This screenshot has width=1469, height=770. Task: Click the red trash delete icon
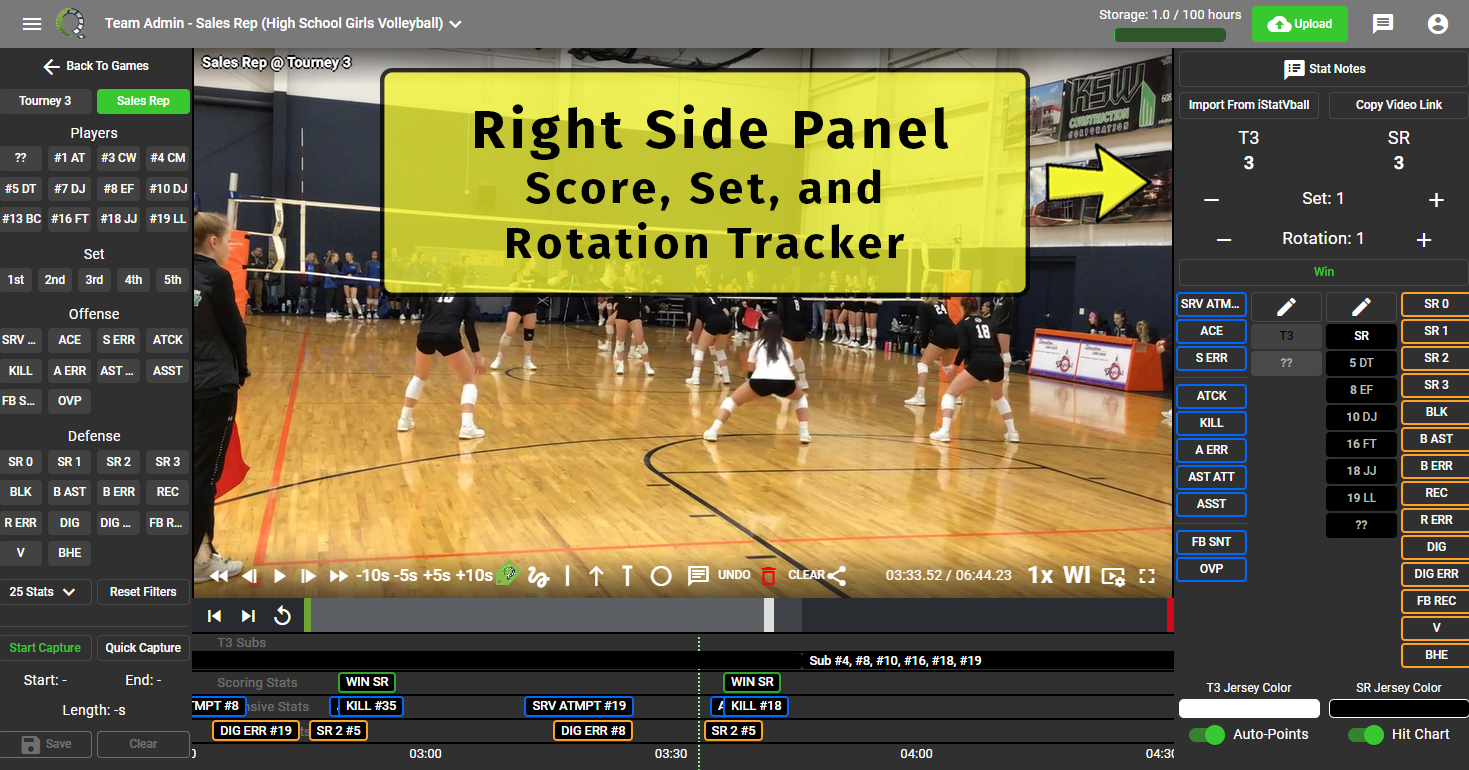pyautogui.click(x=768, y=576)
